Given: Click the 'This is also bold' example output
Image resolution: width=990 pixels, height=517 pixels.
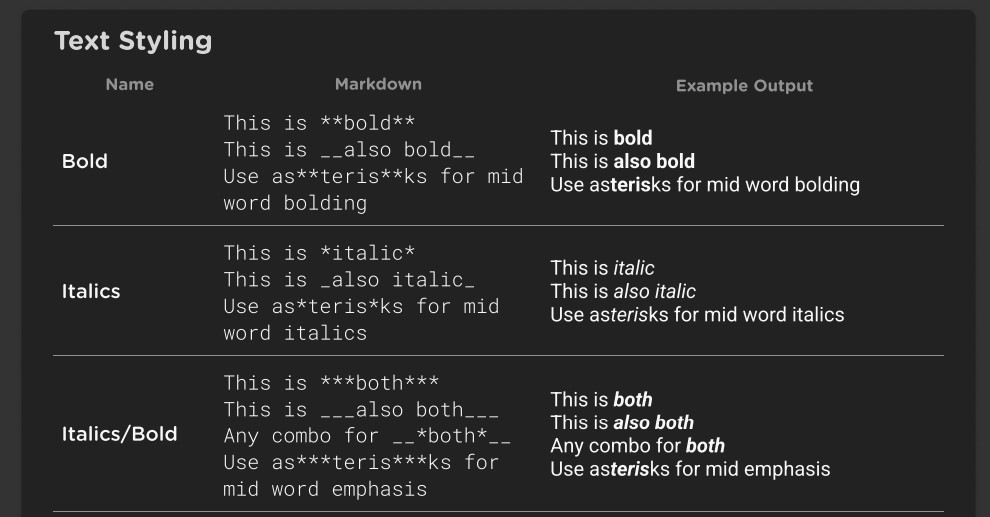Looking at the screenshot, I should click(623, 162).
